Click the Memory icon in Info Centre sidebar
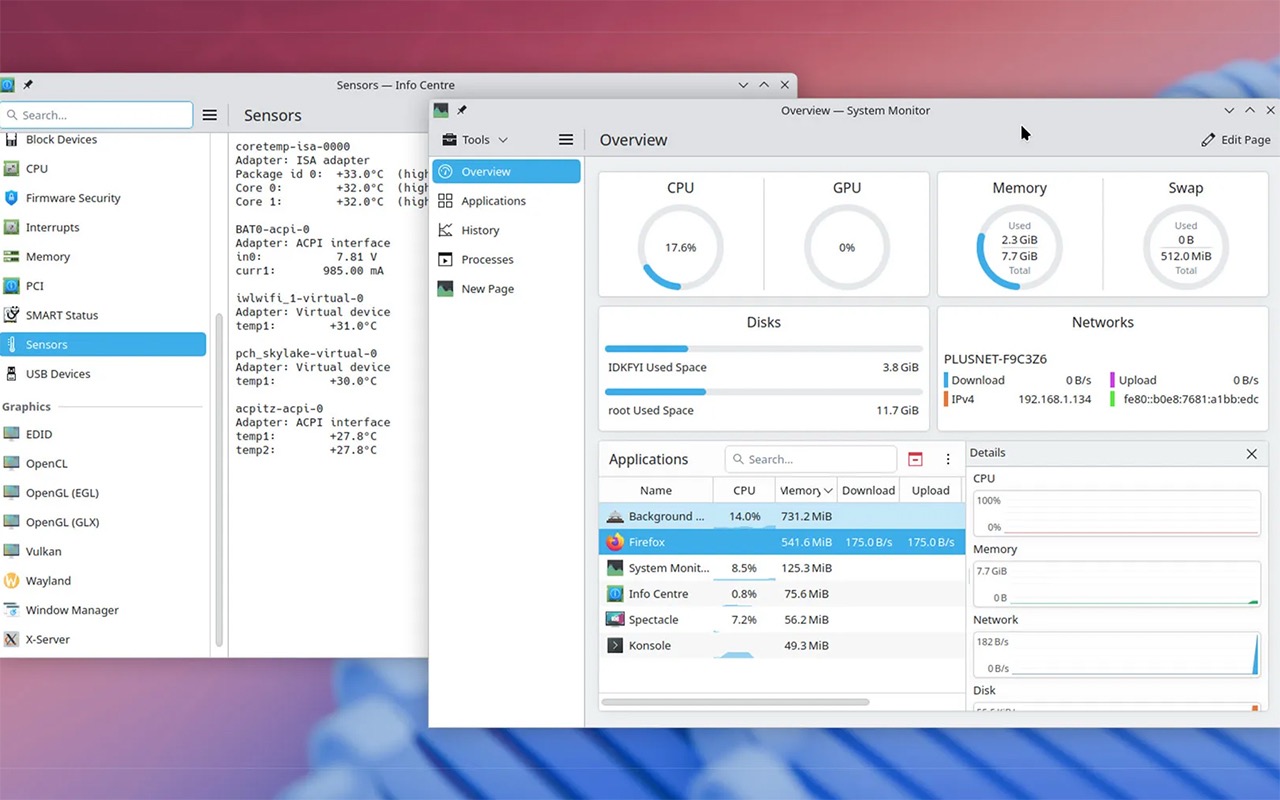This screenshot has width=1280, height=800. pos(11,256)
